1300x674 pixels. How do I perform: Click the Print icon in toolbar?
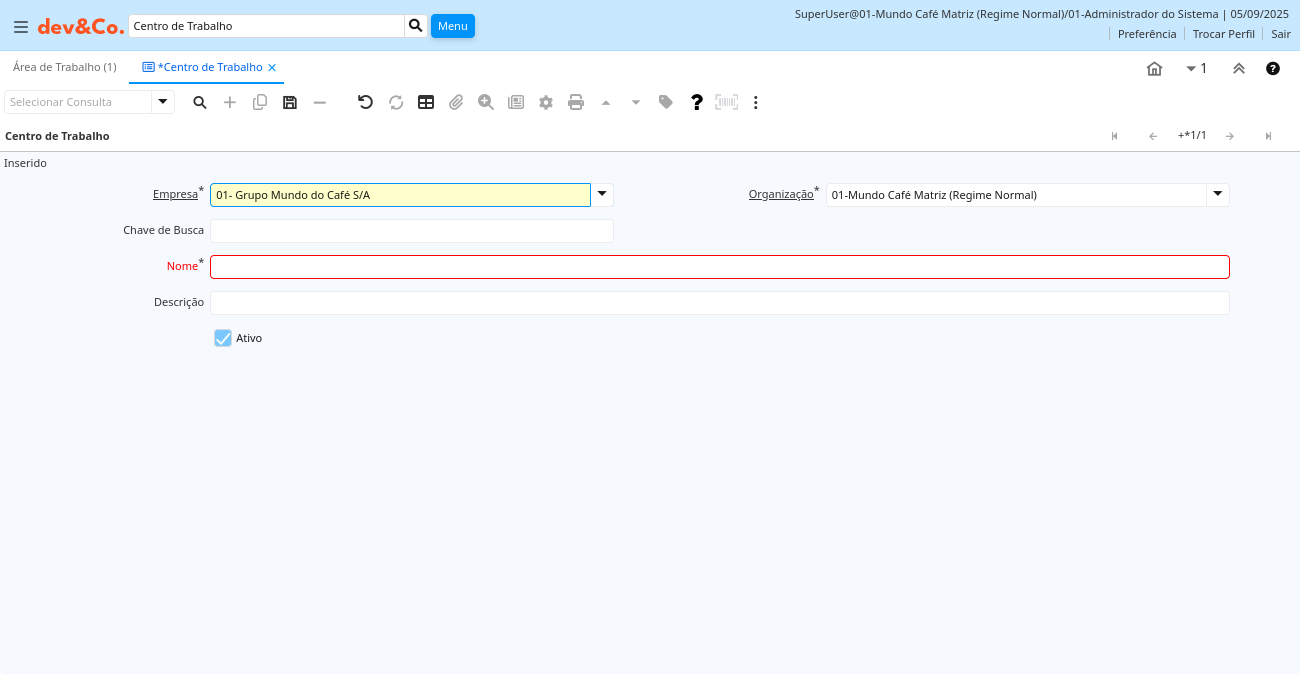pyautogui.click(x=576, y=102)
